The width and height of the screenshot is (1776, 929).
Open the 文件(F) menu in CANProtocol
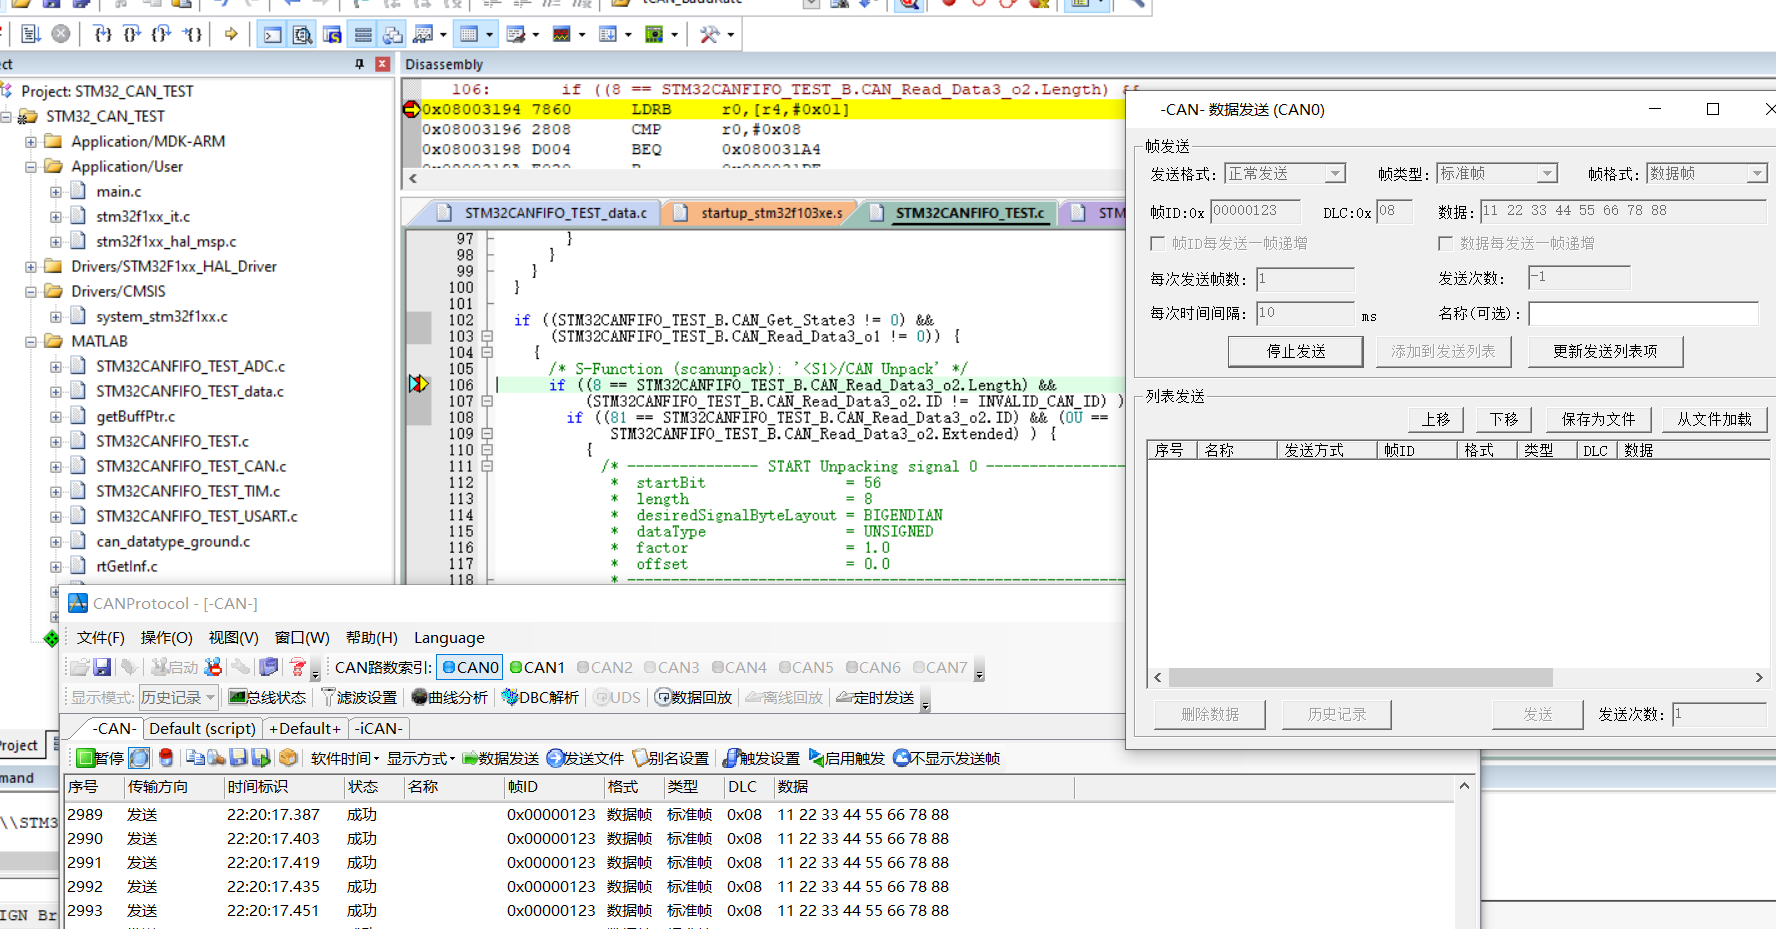[101, 637]
